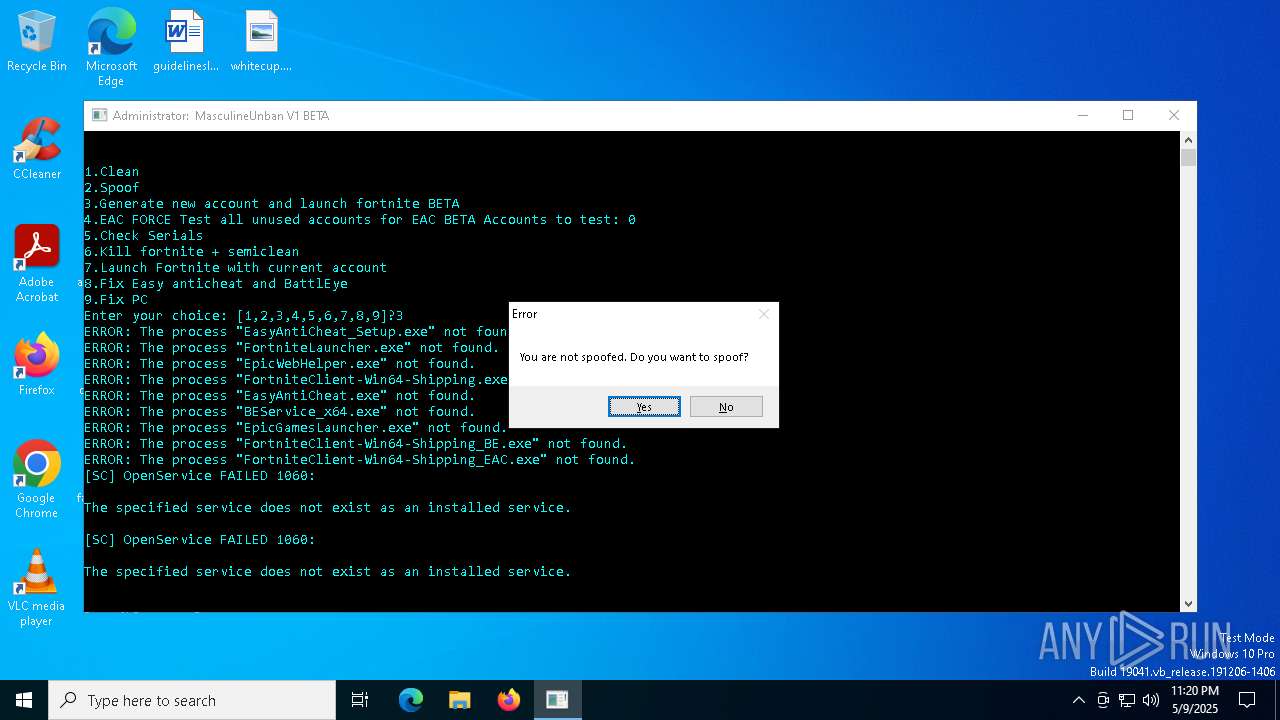This screenshot has width=1280, height=720.
Task: Click Yes in the Error dialog
Action: click(x=644, y=406)
